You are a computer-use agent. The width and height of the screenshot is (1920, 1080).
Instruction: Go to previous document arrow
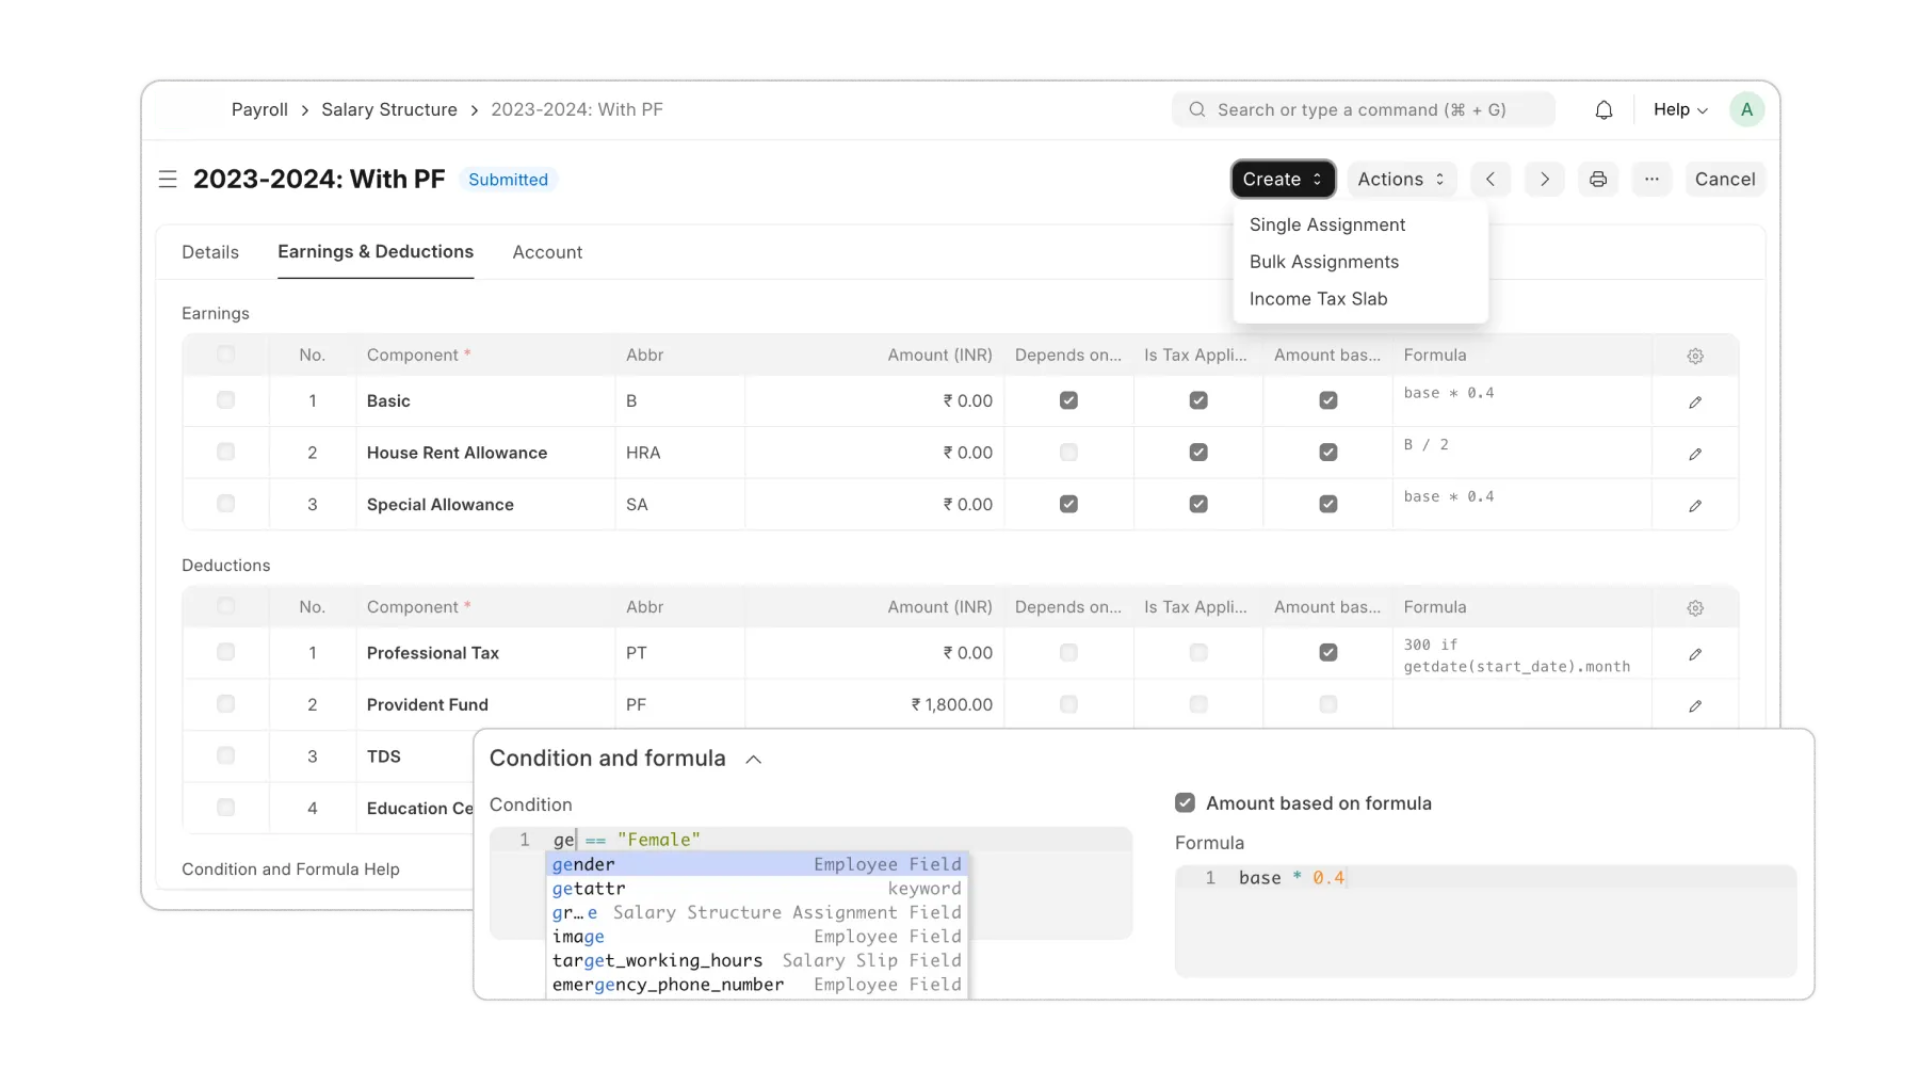click(1490, 179)
